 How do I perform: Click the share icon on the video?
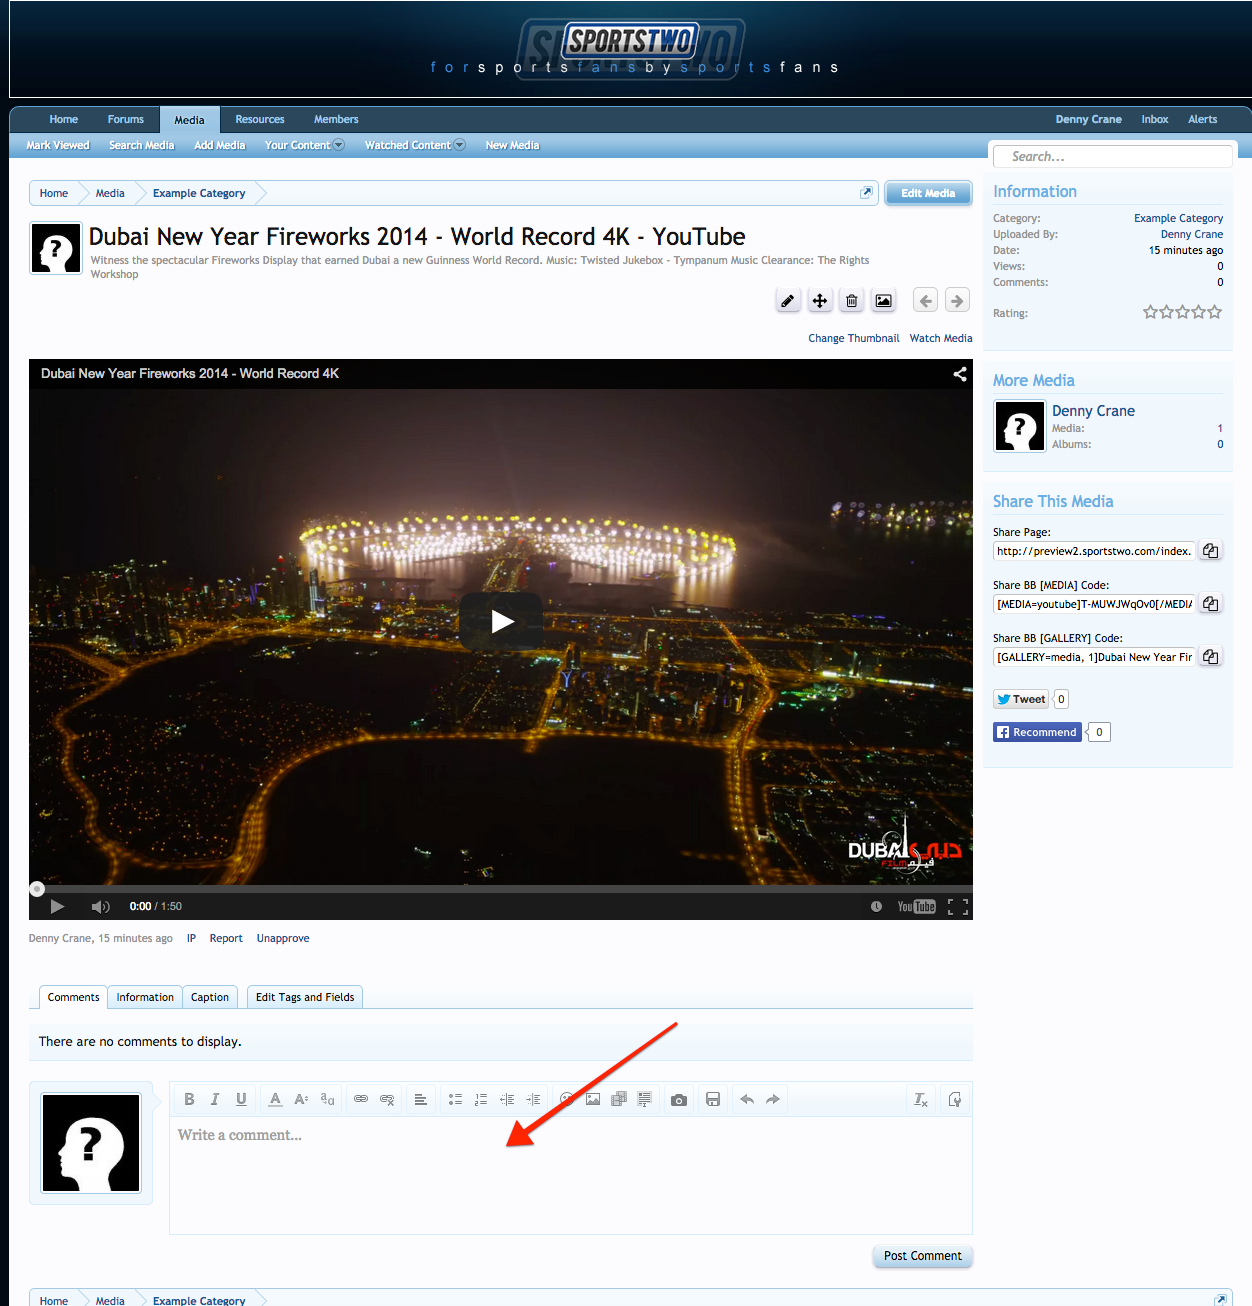tap(959, 374)
